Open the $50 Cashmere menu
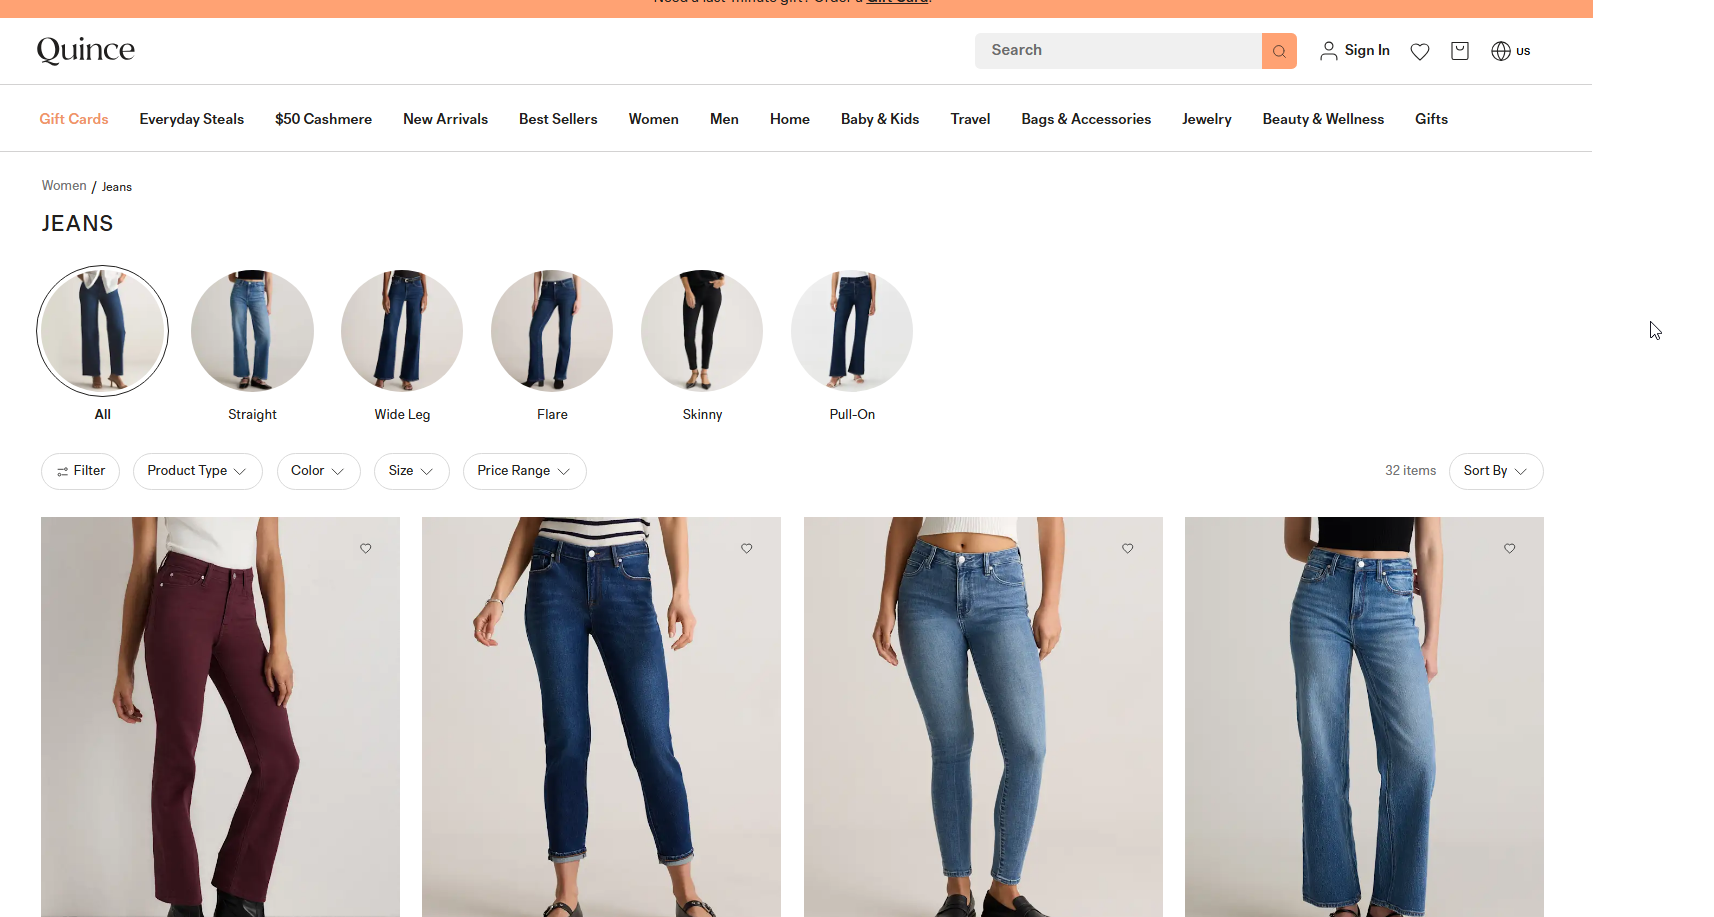This screenshot has height=917, width=1714. coord(324,119)
